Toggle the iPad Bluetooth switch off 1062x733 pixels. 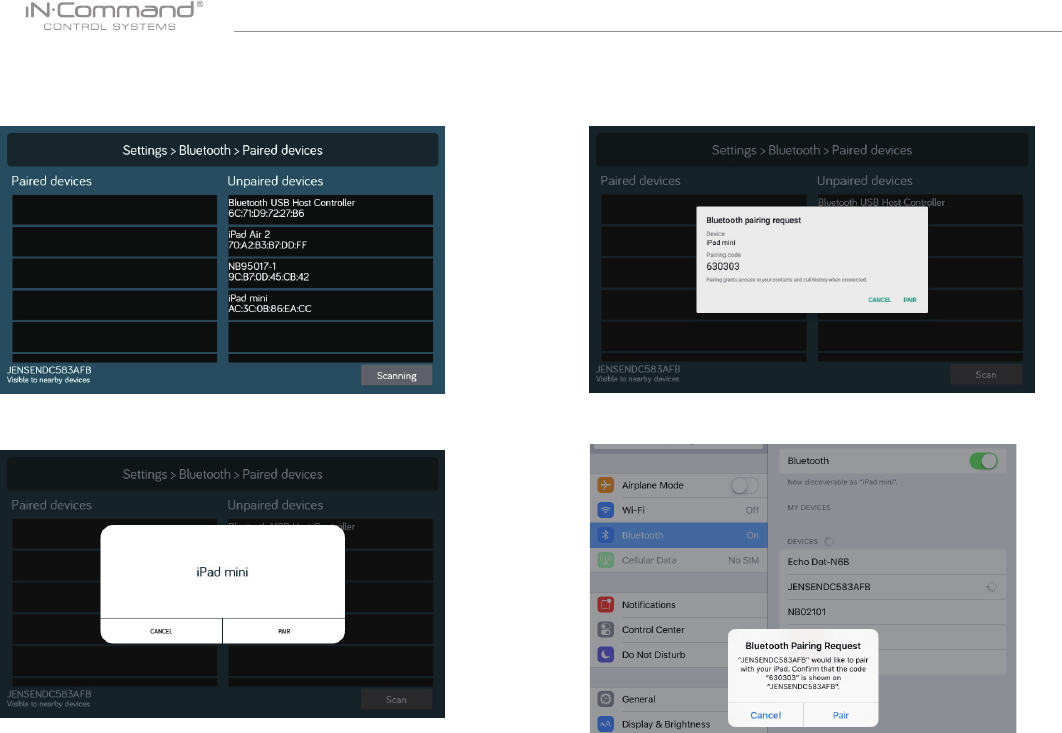click(983, 461)
